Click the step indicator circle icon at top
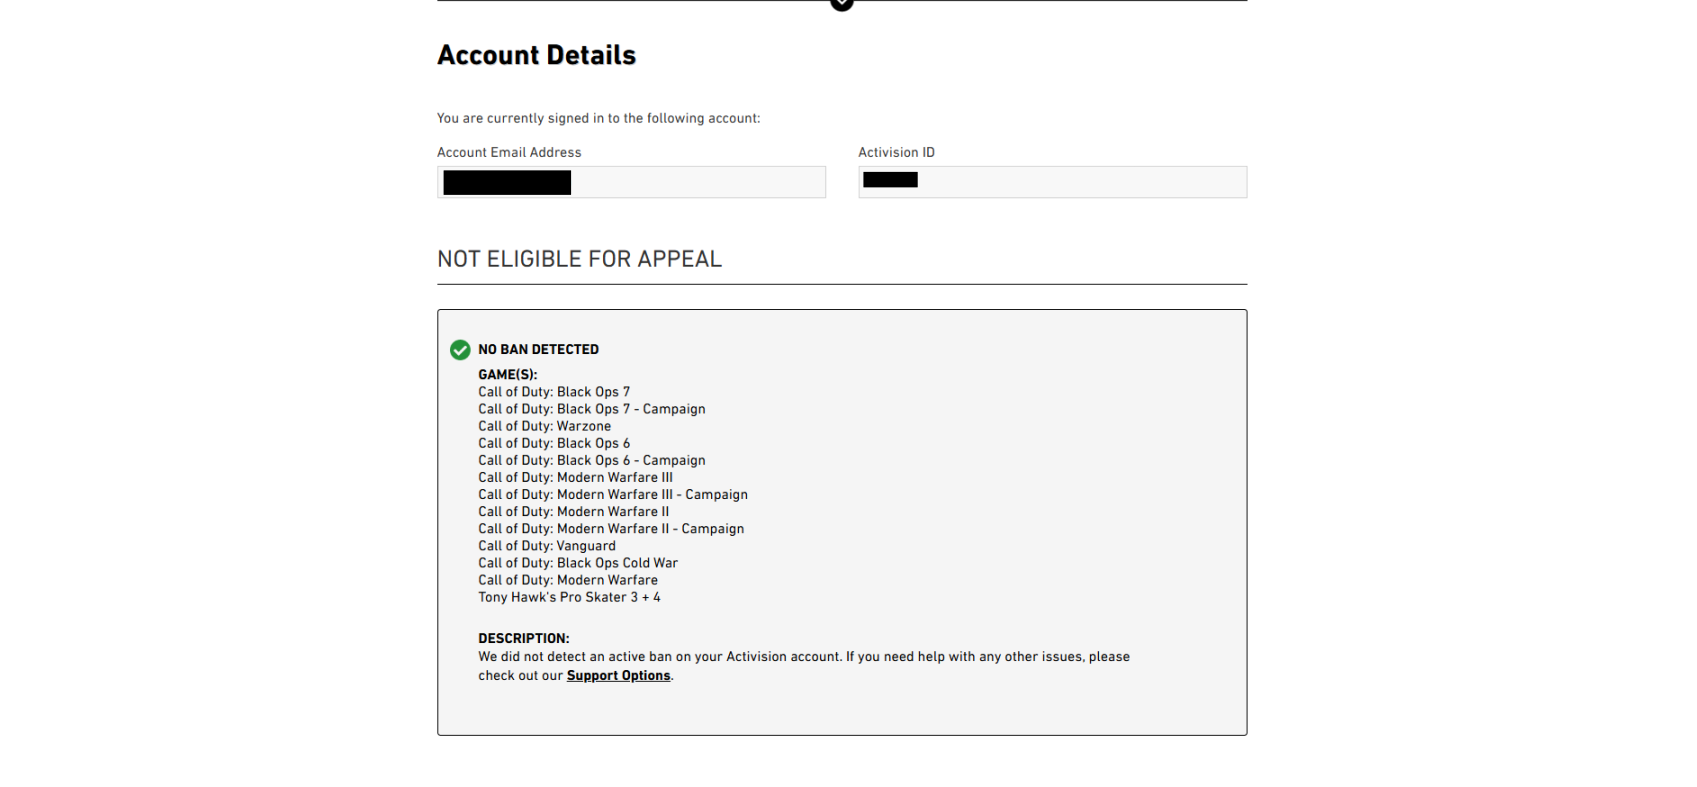The width and height of the screenshot is (1697, 787). (x=842, y=3)
